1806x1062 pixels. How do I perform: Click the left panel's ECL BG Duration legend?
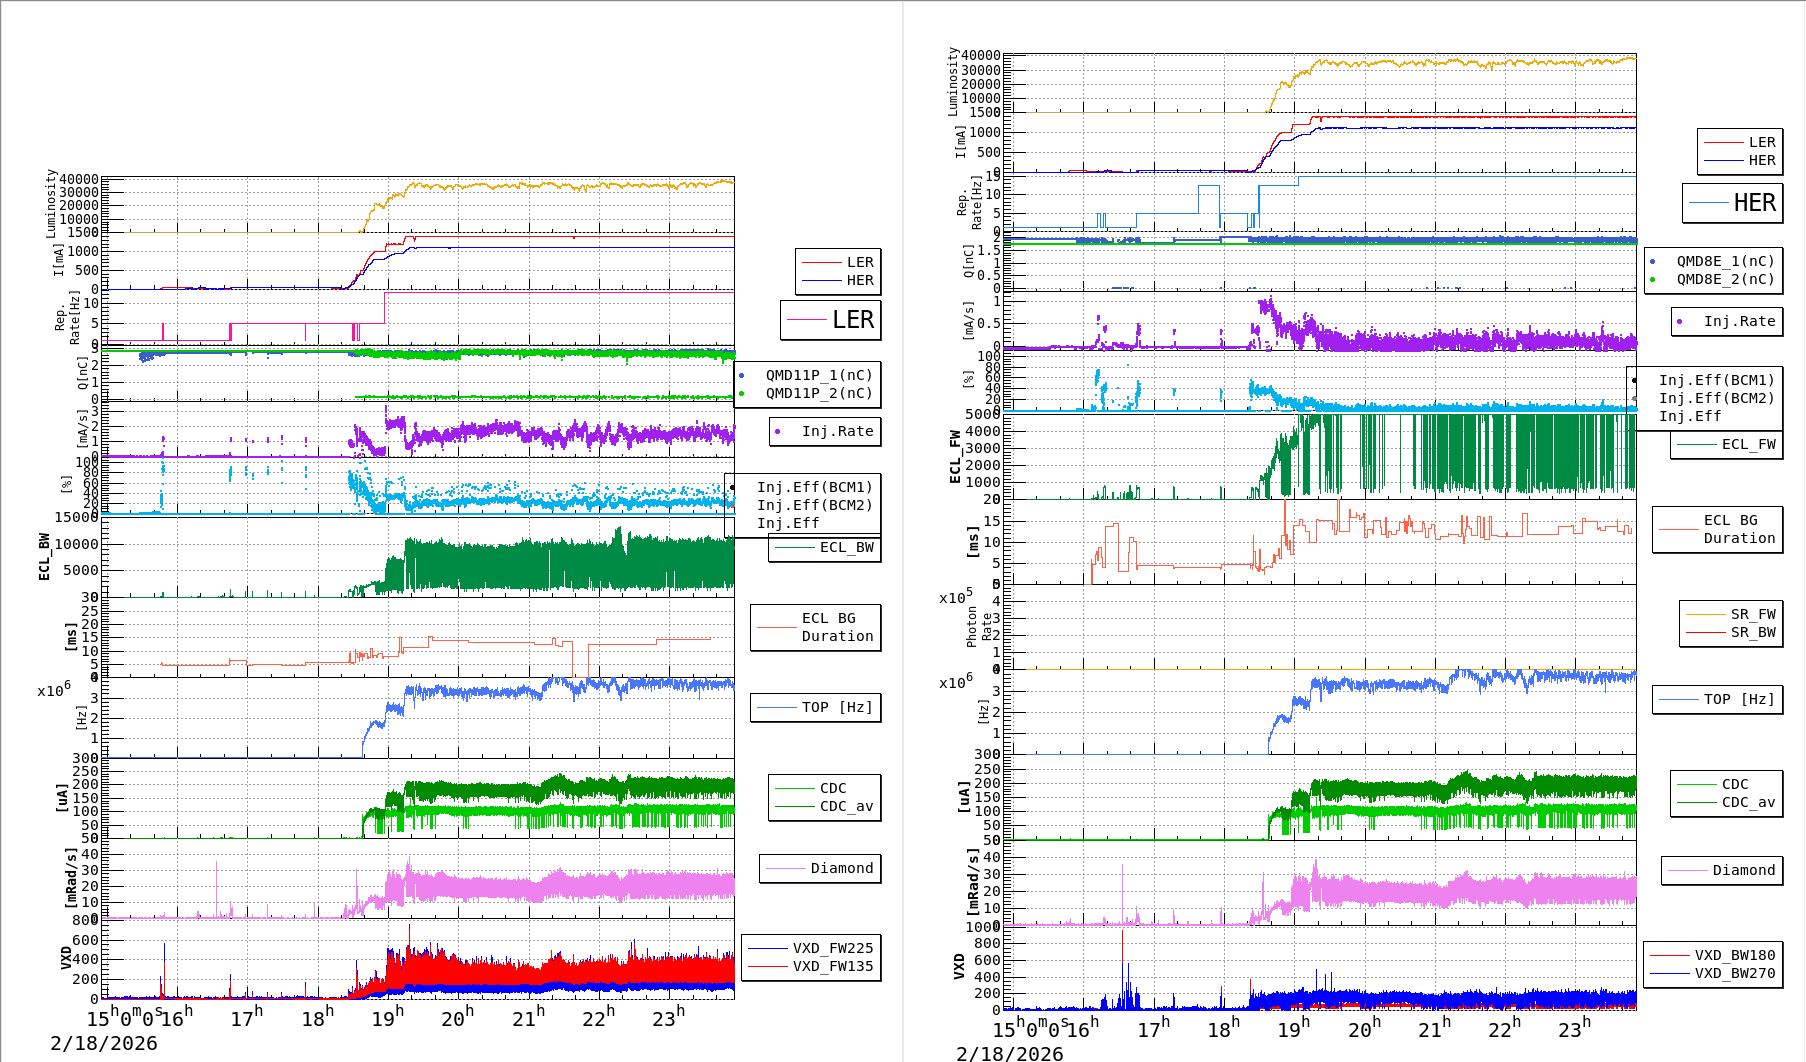click(x=816, y=627)
